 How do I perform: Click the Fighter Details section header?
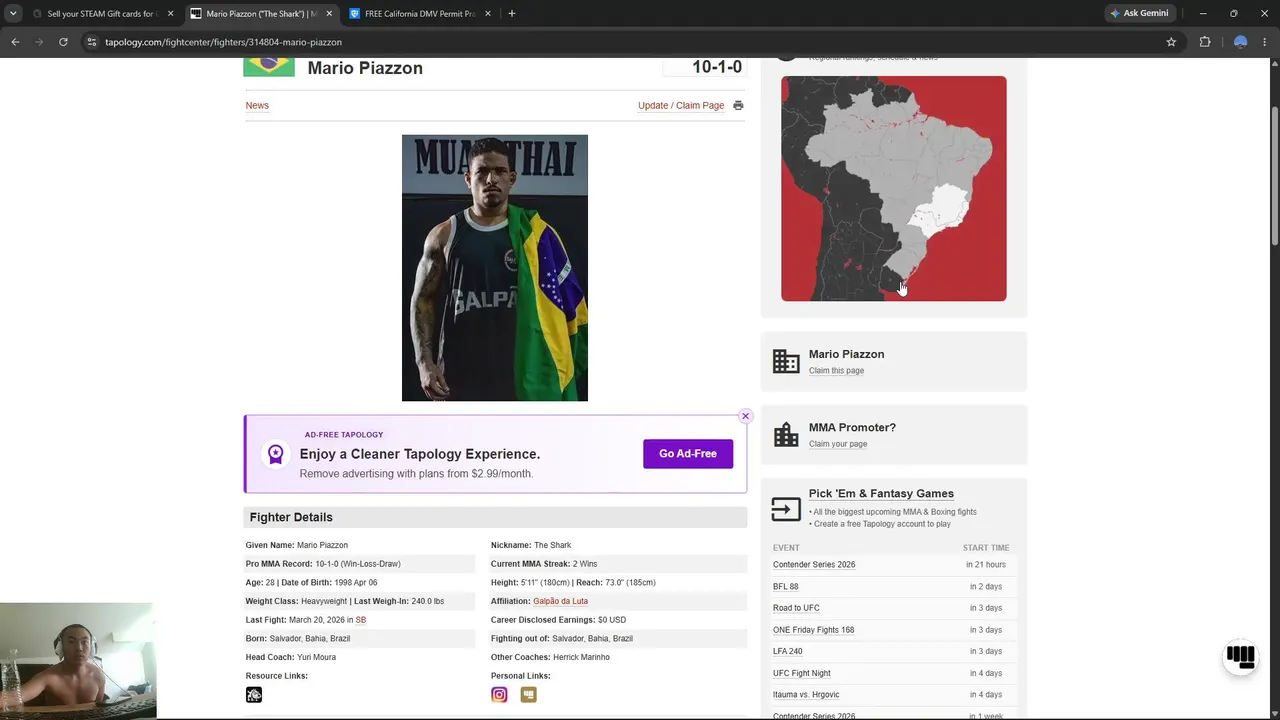tap(495, 517)
